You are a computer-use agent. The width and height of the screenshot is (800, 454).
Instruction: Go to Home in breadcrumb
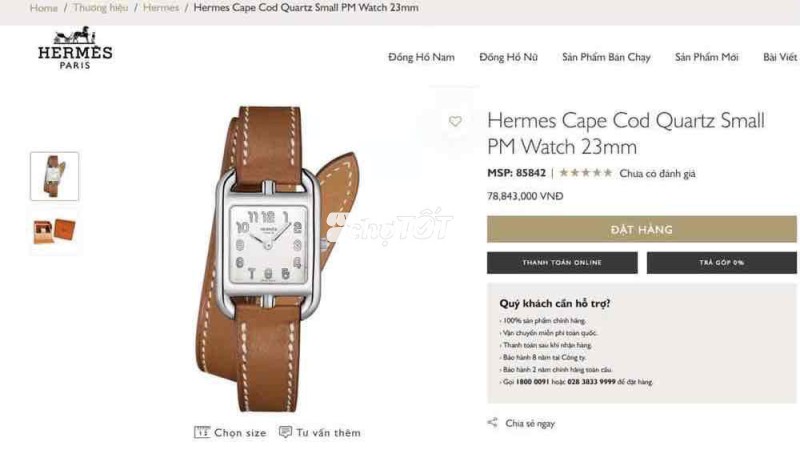(x=43, y=8)
